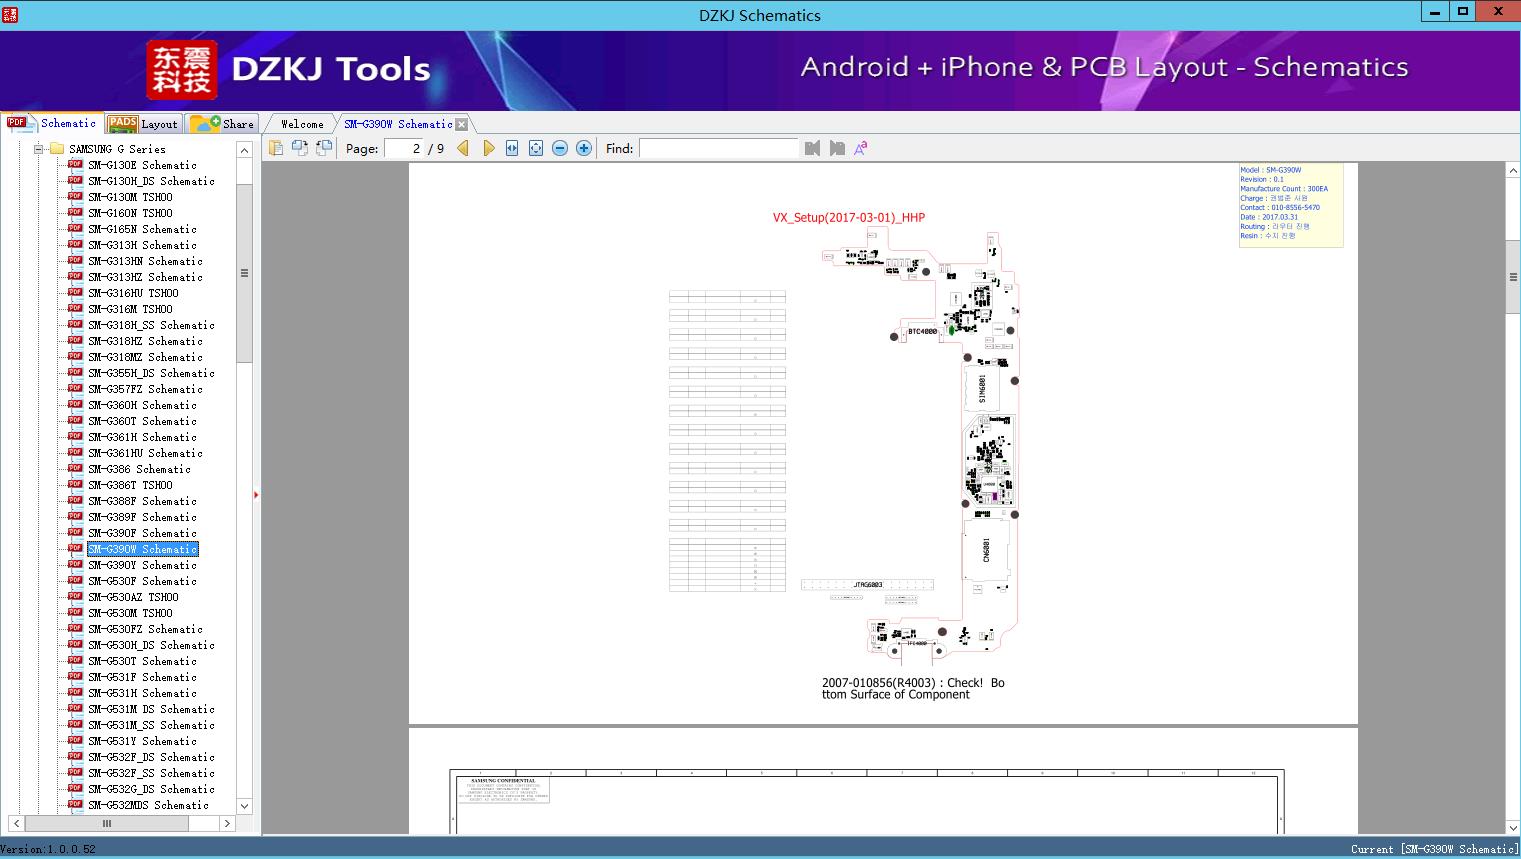Open SM-G160N TSHOO
1521x859 pixels.
pyautogui.click(x=130, y=213)
